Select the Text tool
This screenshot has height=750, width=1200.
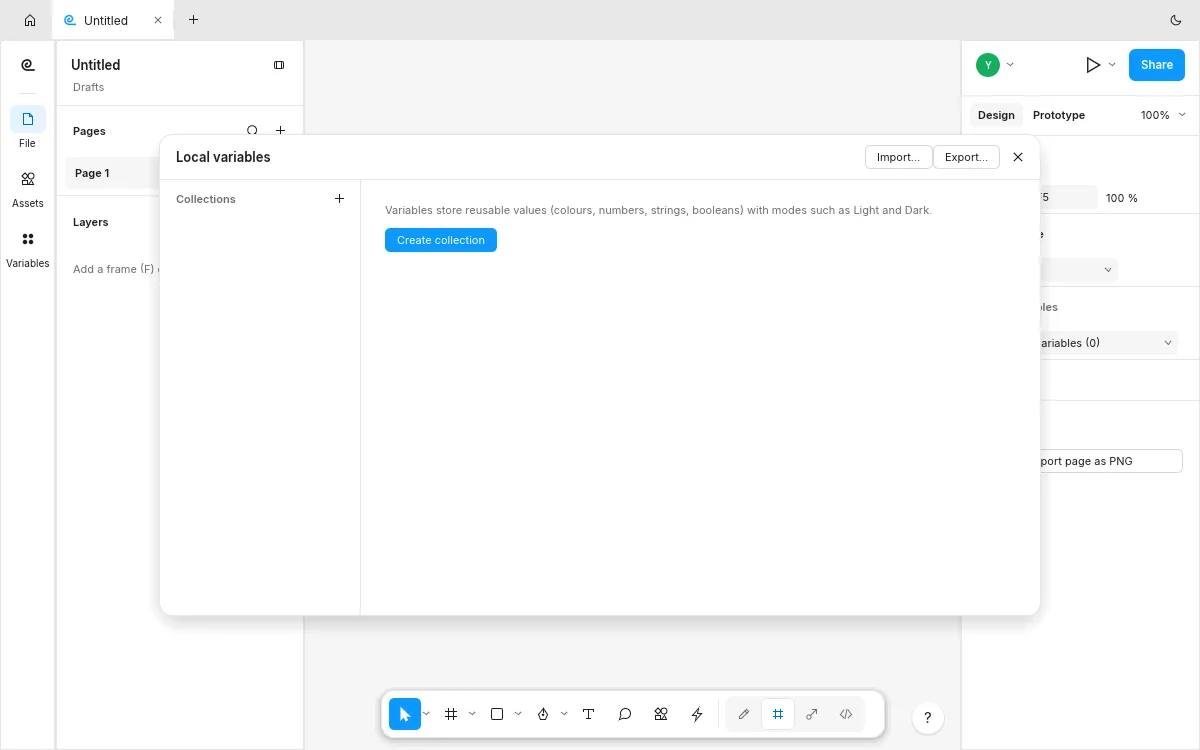coord(589,714)
